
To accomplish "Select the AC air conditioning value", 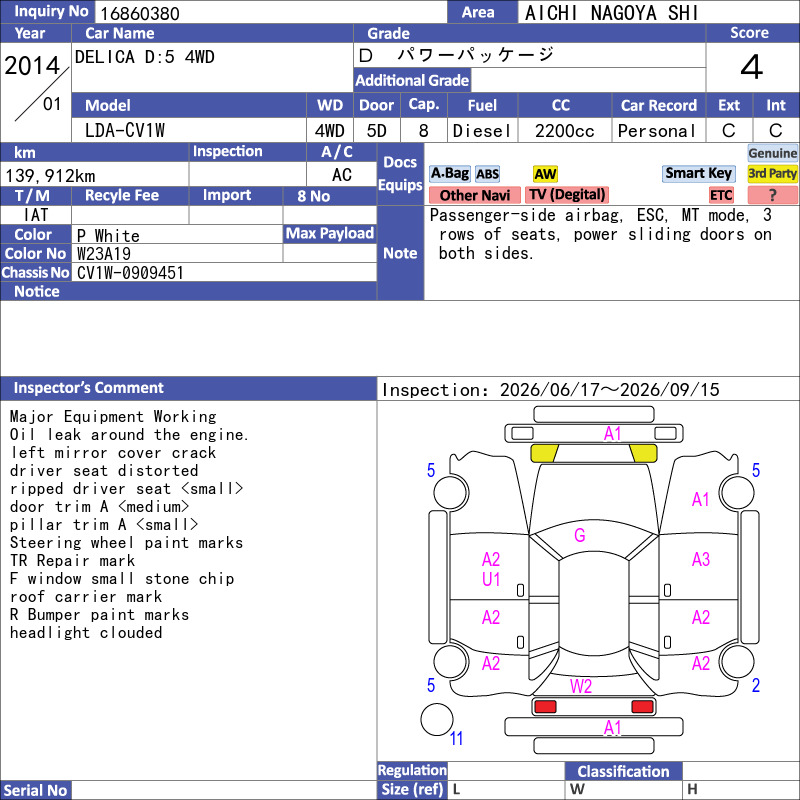I will 341,175.
